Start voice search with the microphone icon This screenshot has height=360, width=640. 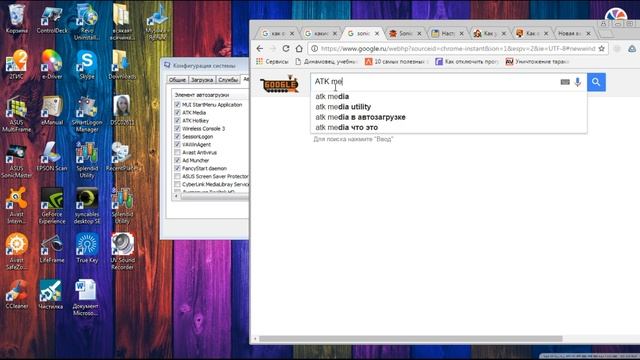(x=577, y=82)
